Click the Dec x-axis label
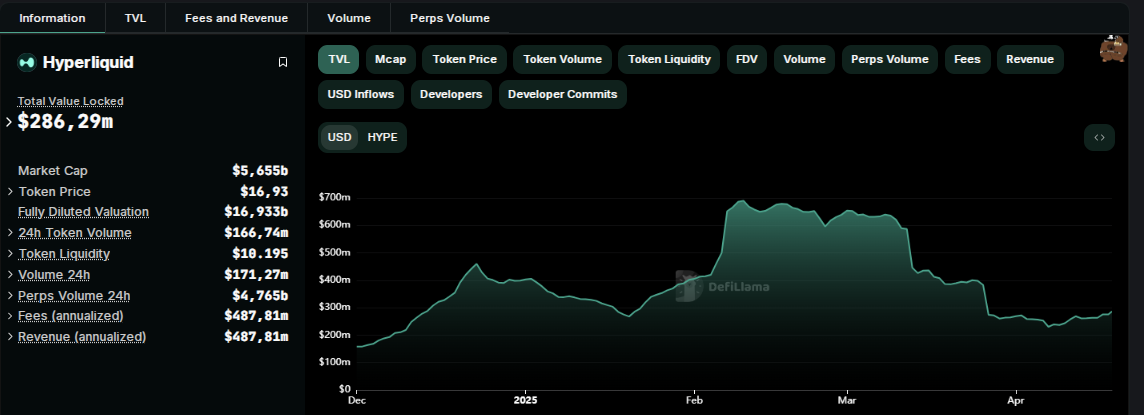Screen dimensions: 1144x415 358,400
